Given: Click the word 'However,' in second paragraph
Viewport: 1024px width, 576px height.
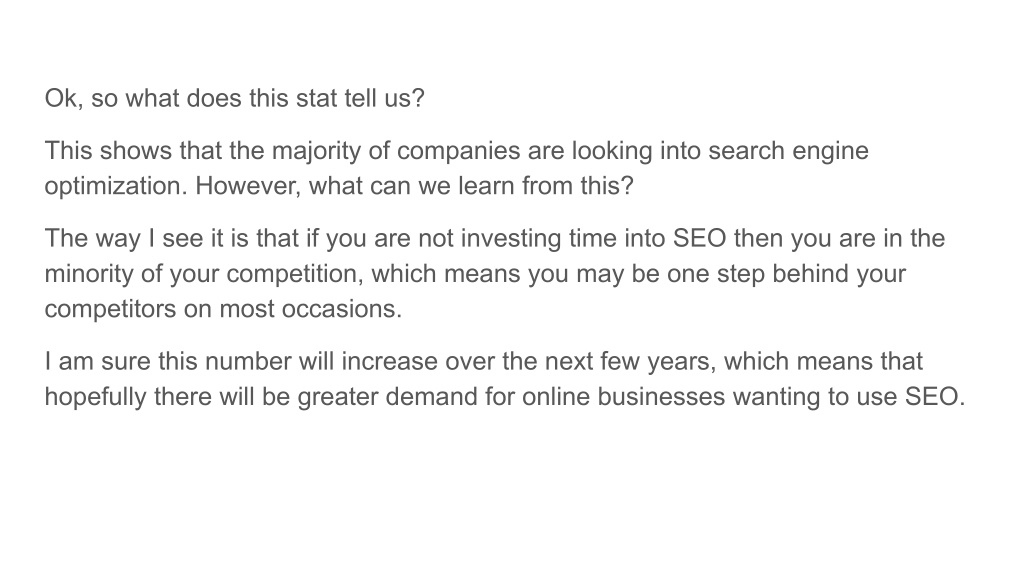Looking at the screenshot, I should [x=248, y=186].
